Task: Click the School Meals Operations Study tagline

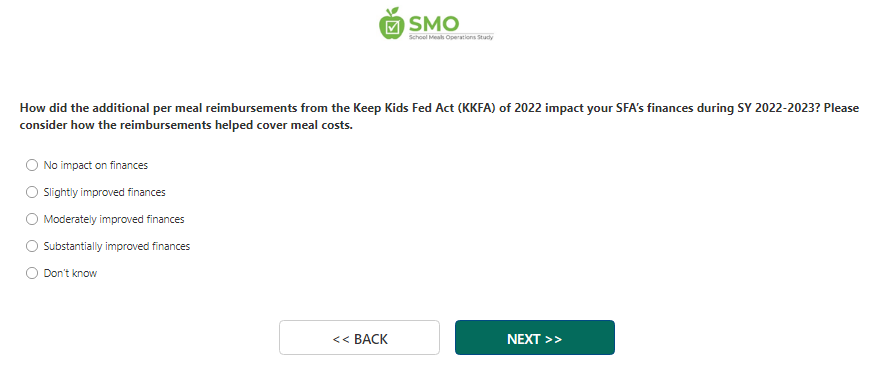Action: [451, 36]
